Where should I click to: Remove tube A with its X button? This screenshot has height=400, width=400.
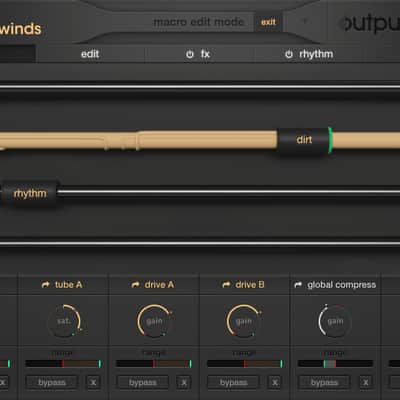[x=93, y=383]
